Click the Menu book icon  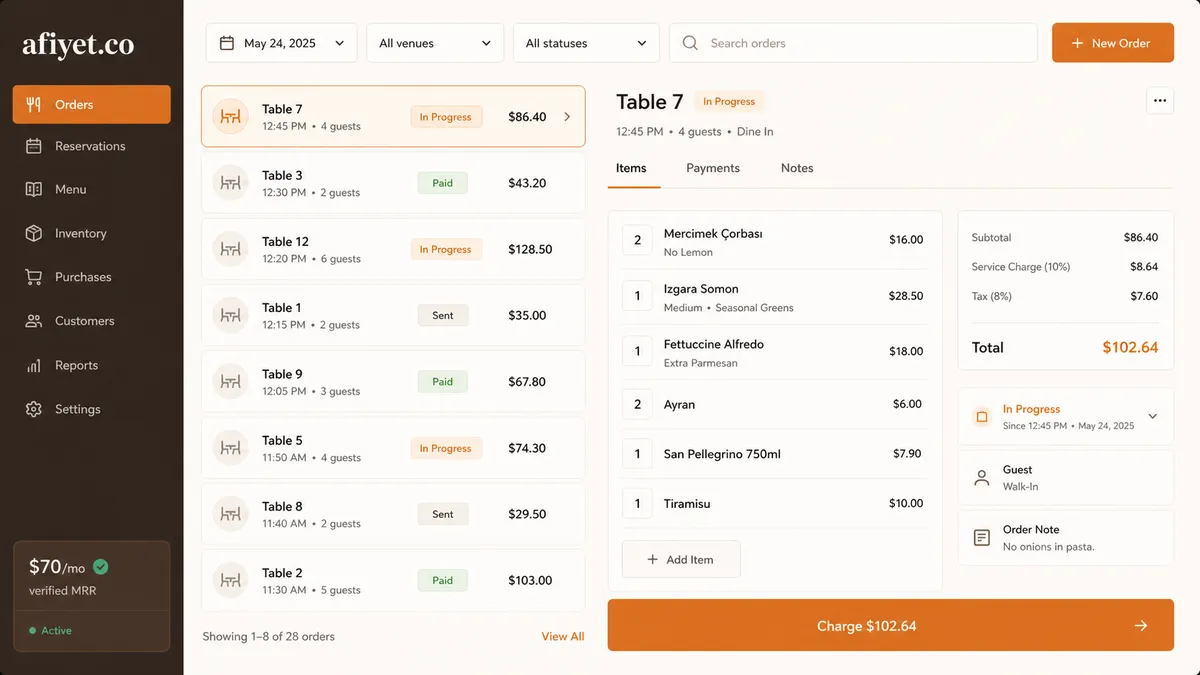(x=34, y=189)
